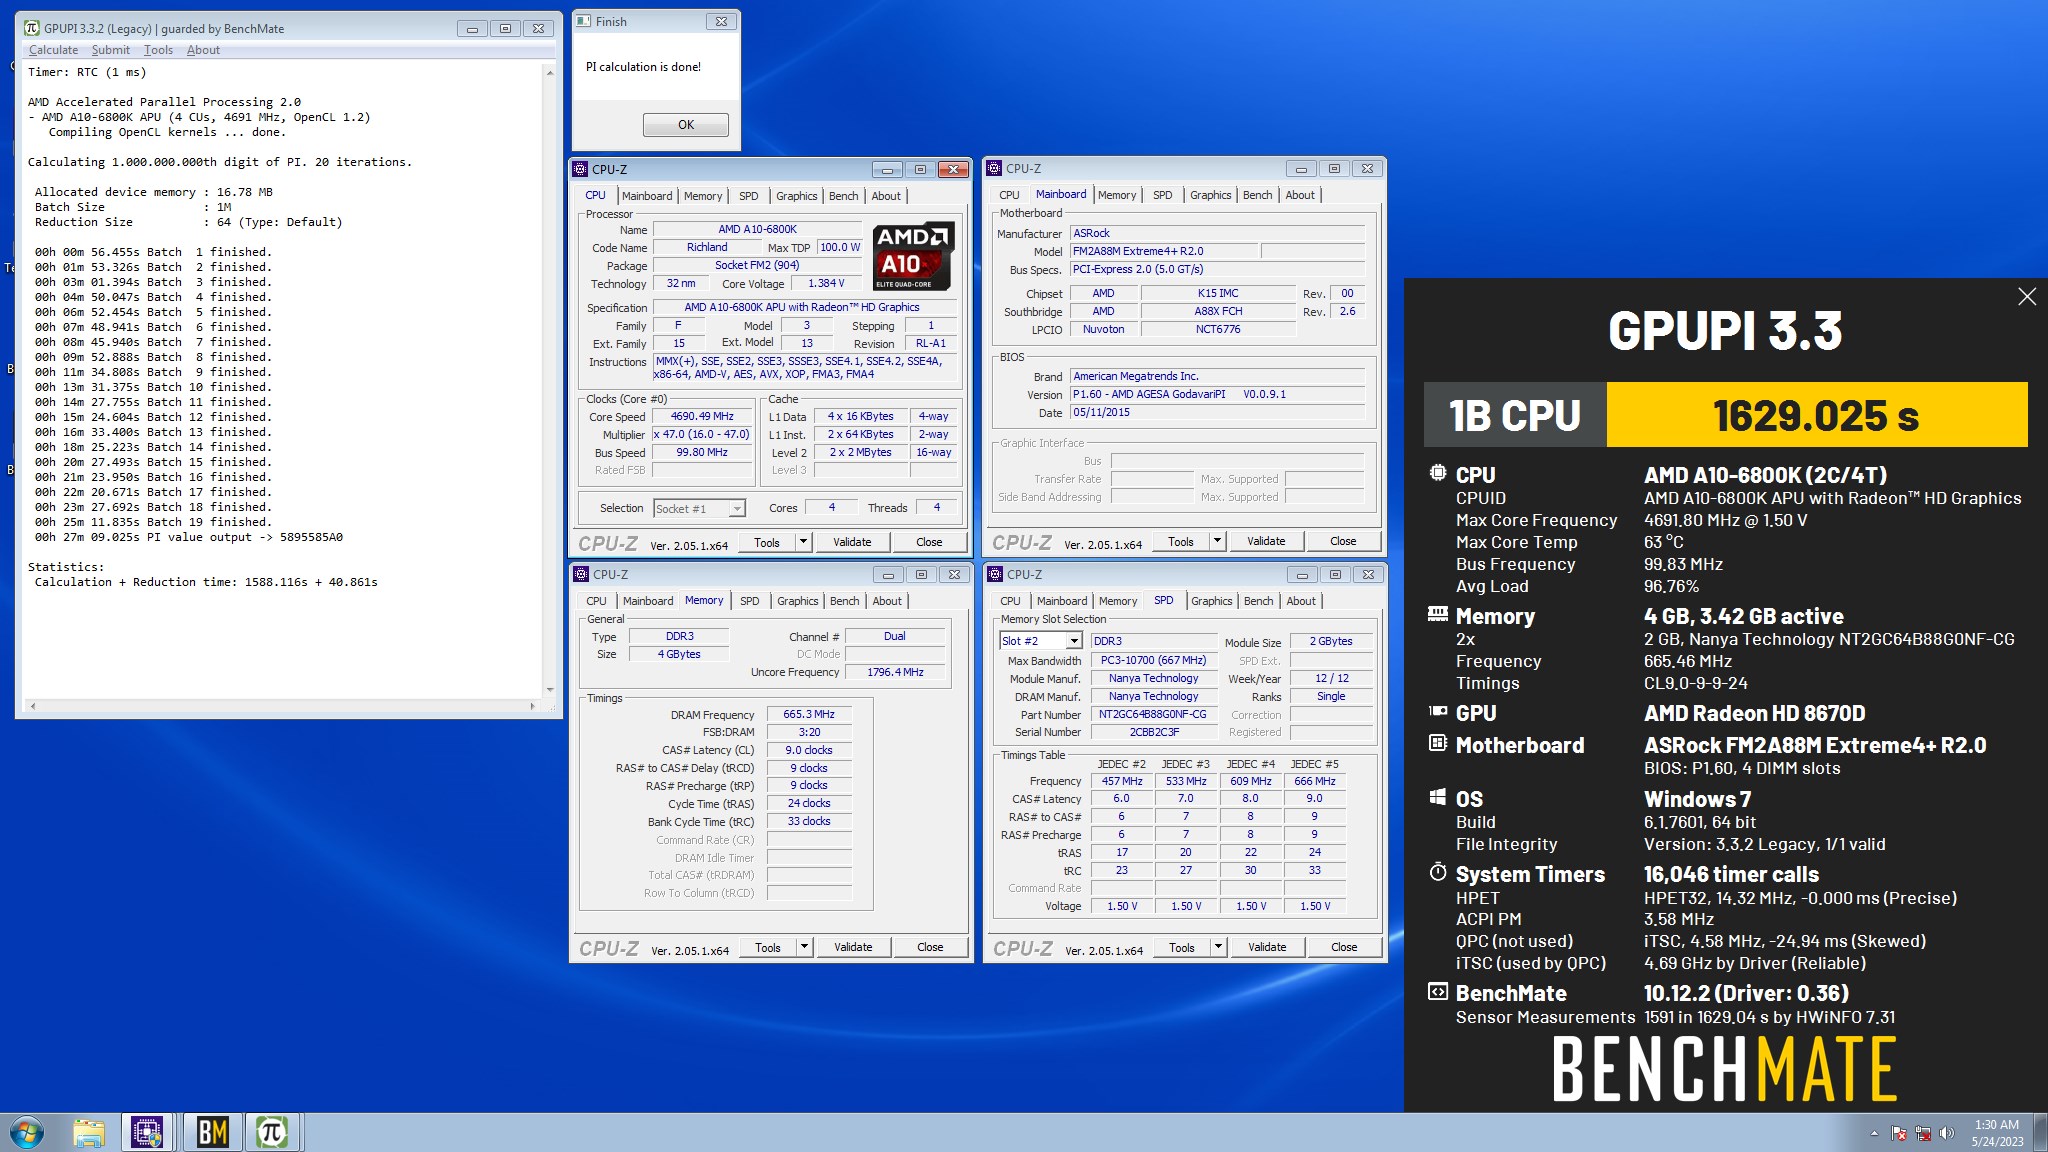
Task: Expand Tools arrow in CPU-Z SPD window
Action: (x=1217, y=947)
